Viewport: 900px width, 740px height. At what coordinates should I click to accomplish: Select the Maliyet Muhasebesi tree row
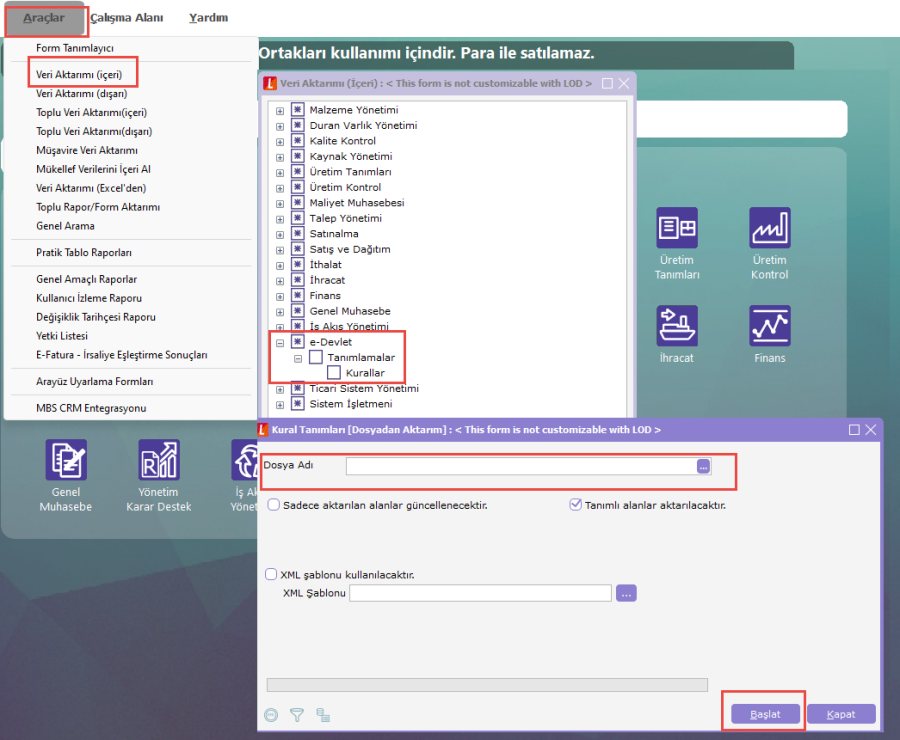pos(357,203)
